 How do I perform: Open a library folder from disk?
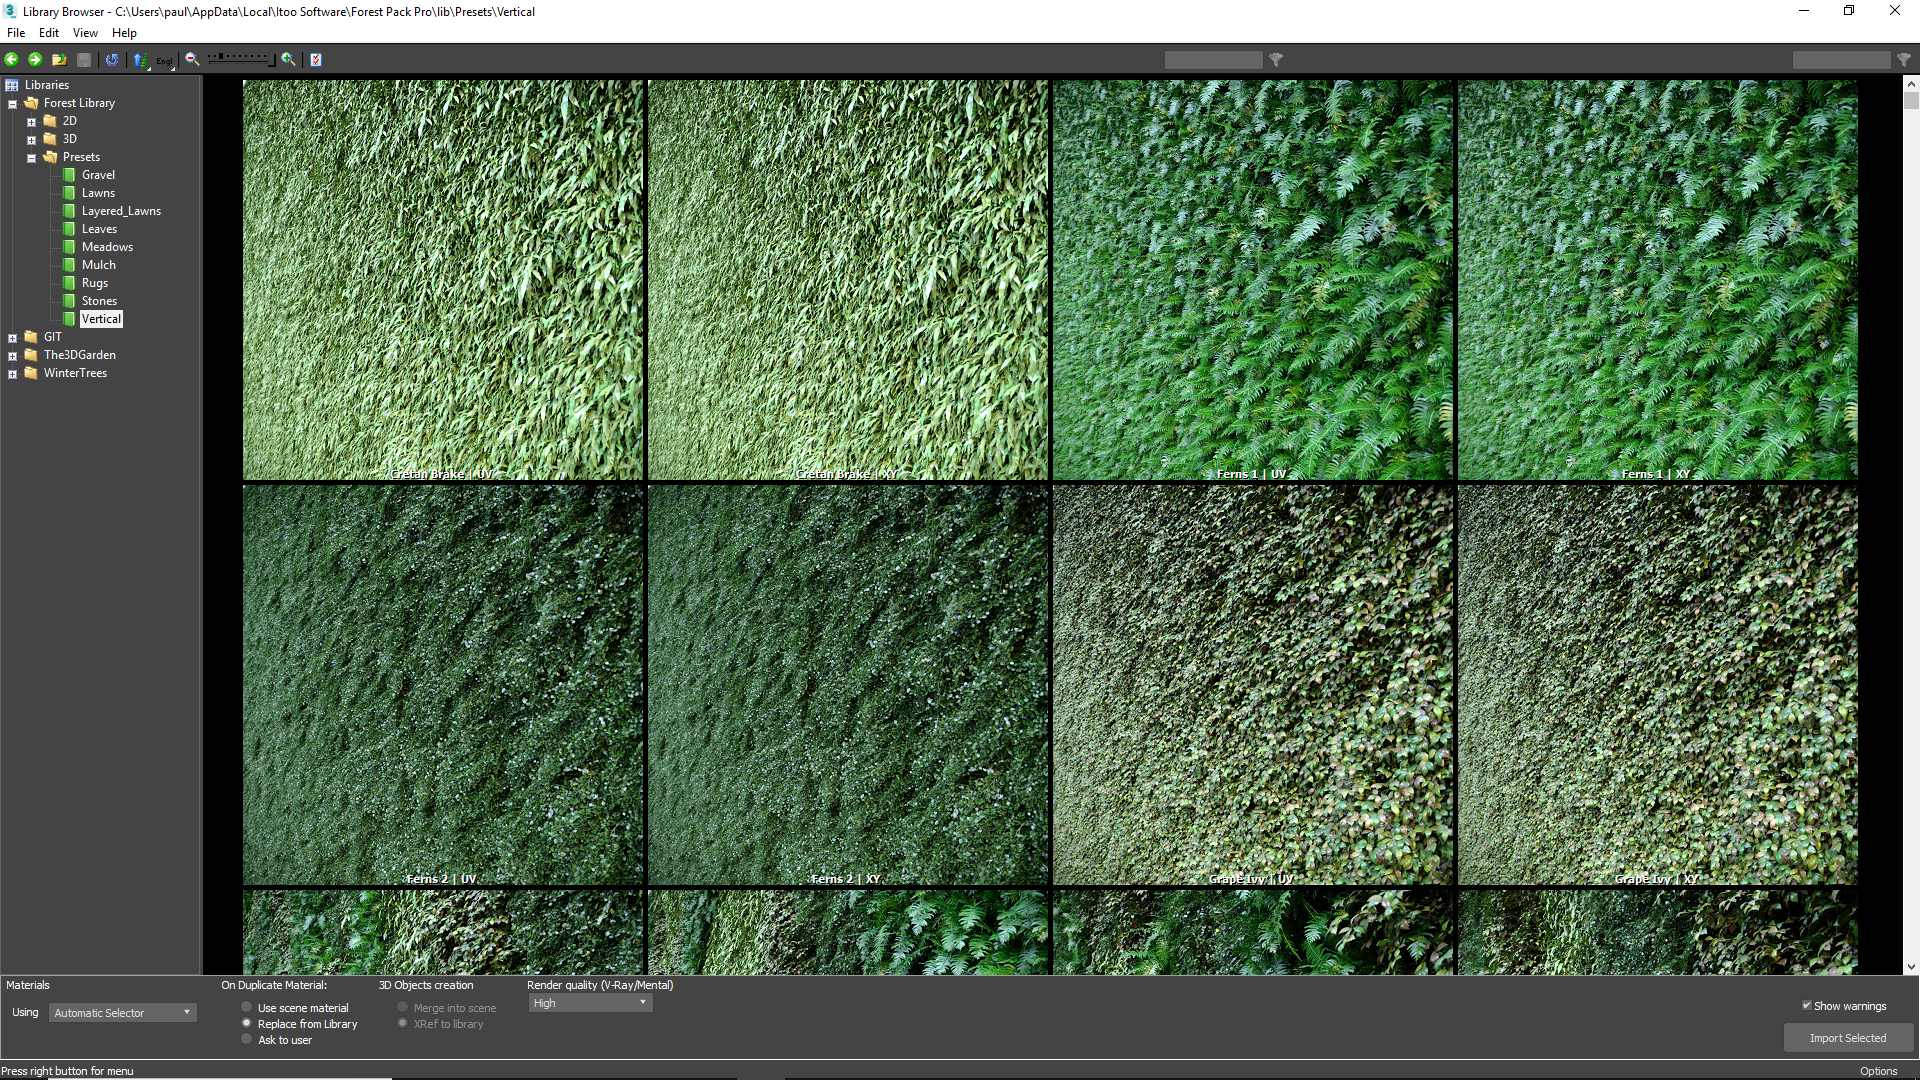[x=59, y=59]
